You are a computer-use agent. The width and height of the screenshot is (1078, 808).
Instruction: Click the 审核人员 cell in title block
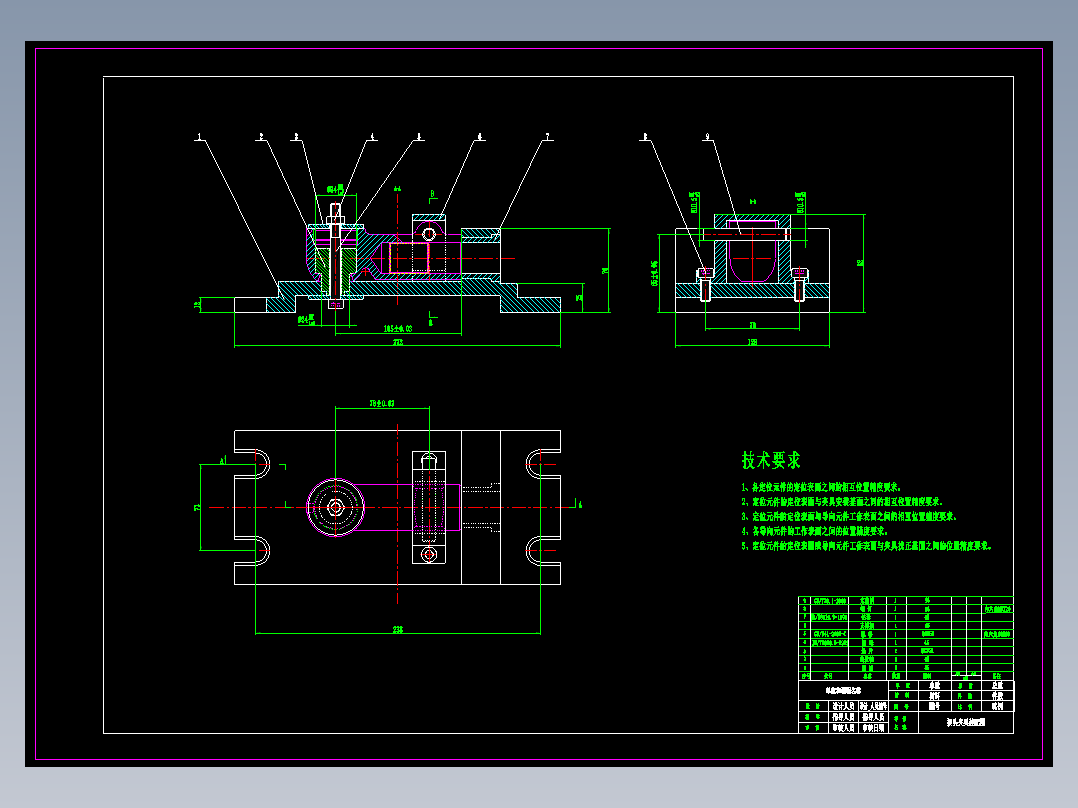coord(843,728)
